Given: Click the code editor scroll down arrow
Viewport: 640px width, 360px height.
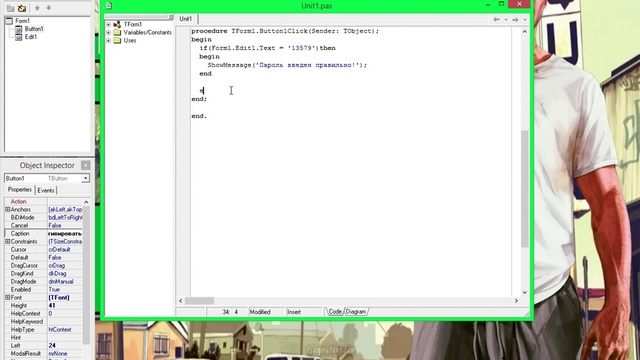Looking at the screenshot, I should tap(524, 292).
